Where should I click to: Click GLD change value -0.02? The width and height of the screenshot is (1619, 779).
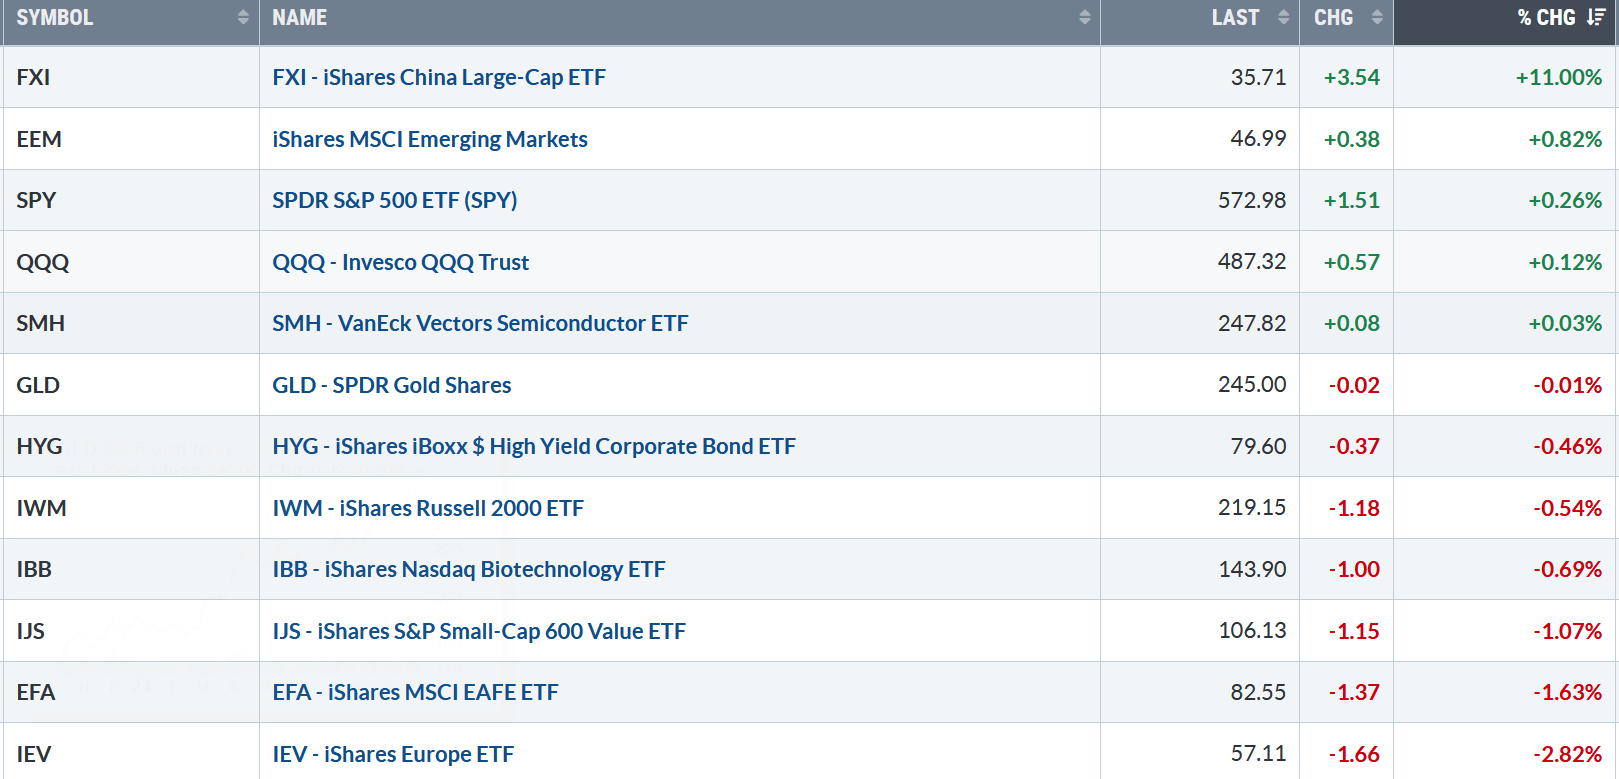click(x=1354, y=385)
